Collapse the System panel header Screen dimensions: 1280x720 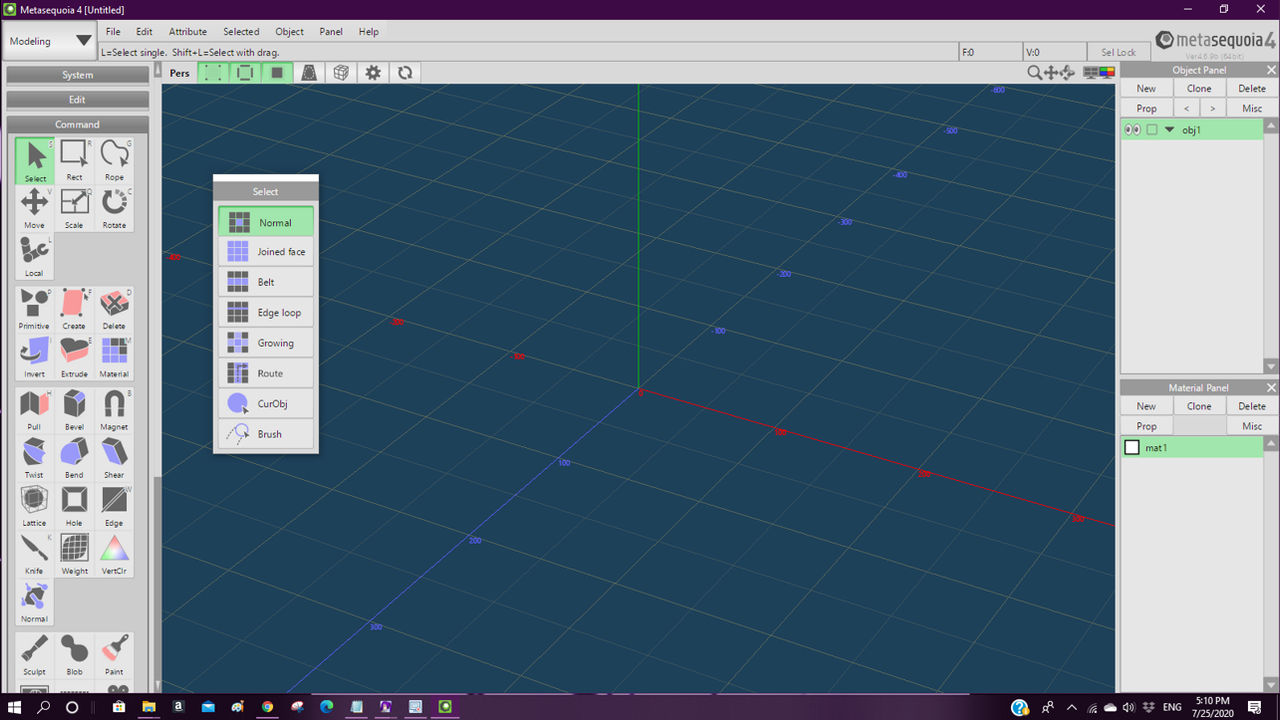pyautogui.click(x=77, y=75)
